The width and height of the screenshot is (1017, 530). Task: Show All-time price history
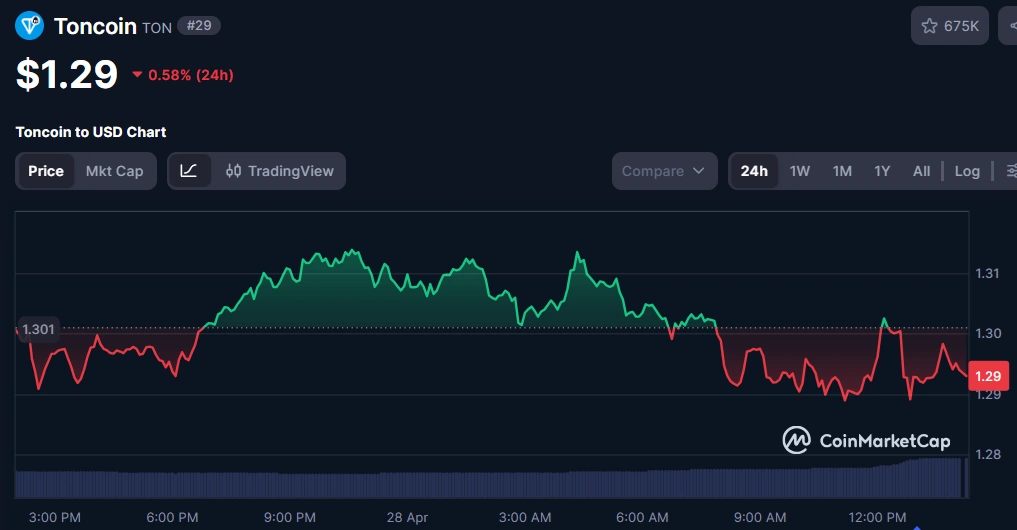[x=921, y=171]
